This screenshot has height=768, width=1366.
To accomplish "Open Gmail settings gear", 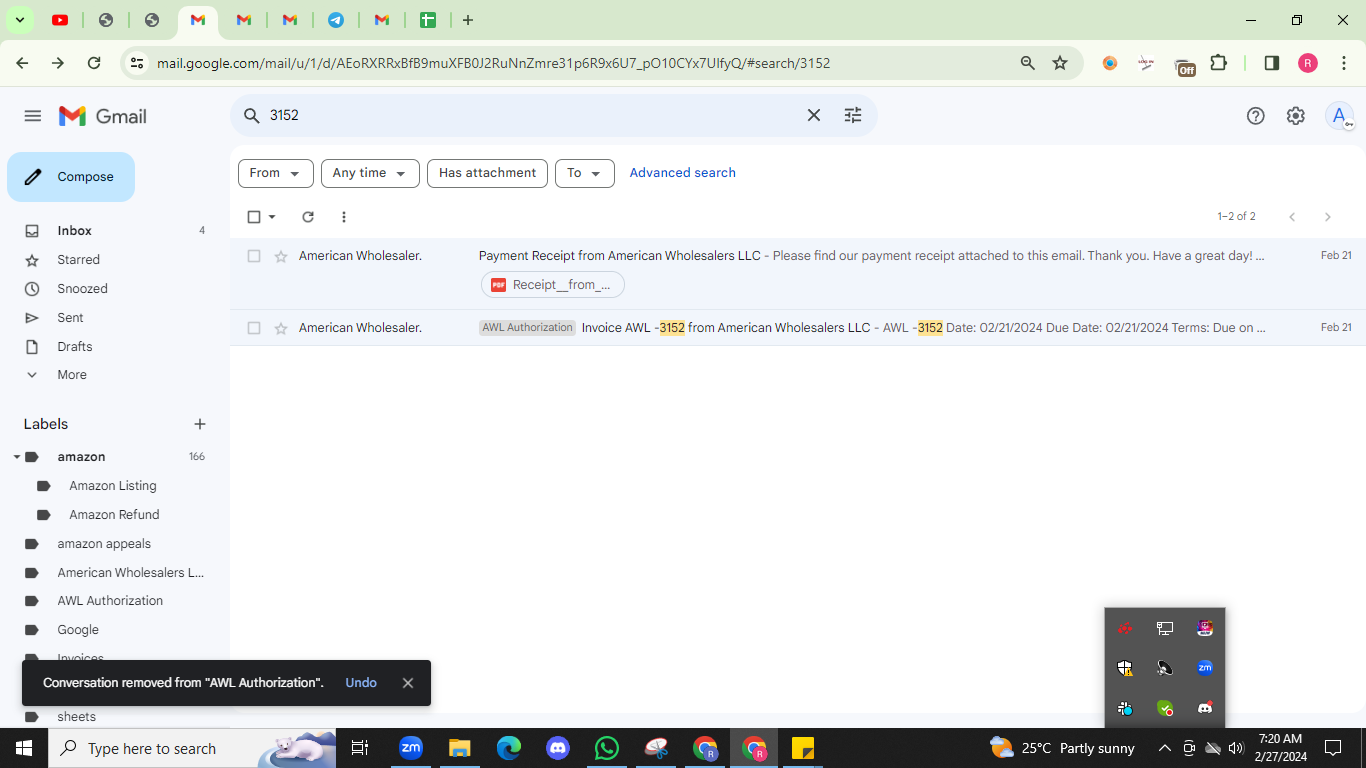I will coord(1296,116).
